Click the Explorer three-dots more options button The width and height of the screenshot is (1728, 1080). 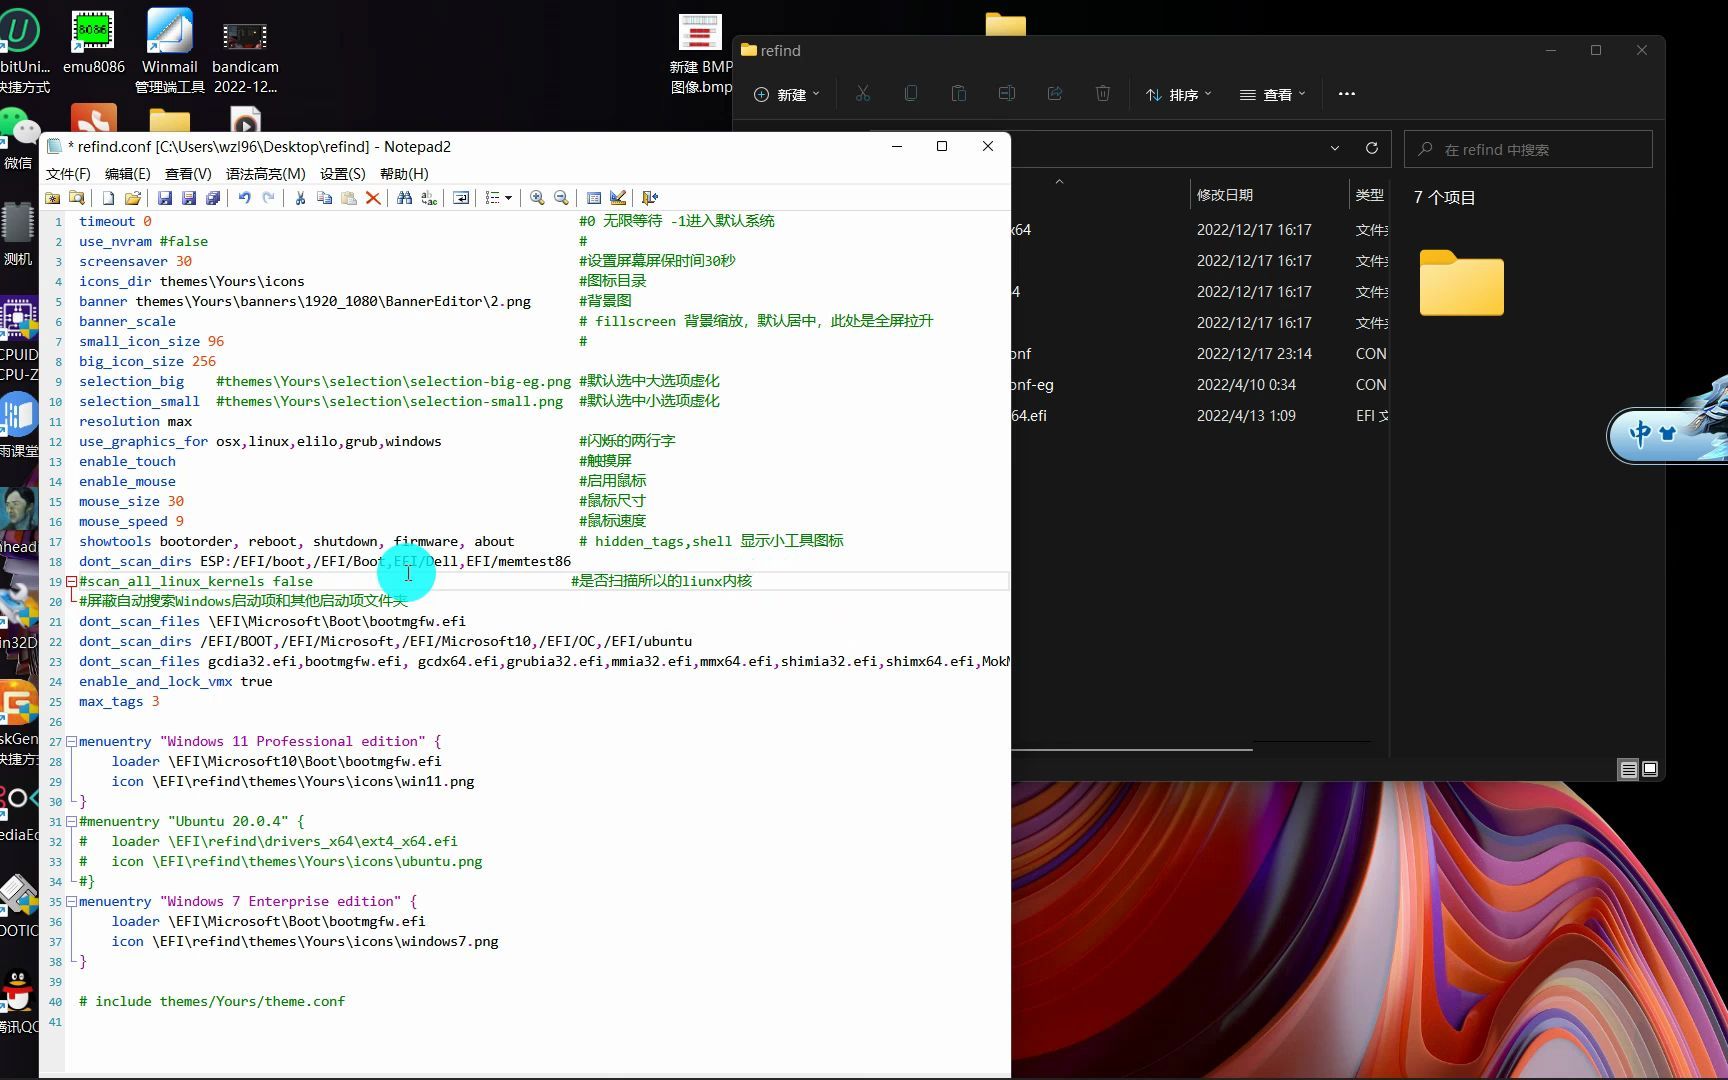(1347, 94)
